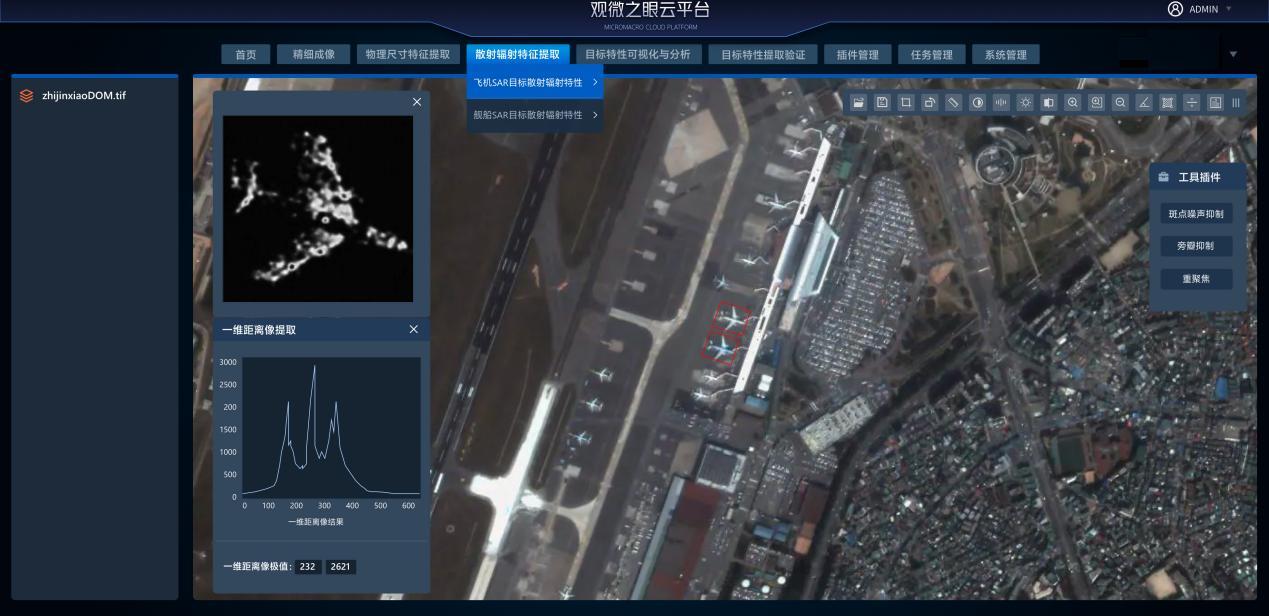
Task: Click the split compare view icon
Action: [x=1049, y=102]
